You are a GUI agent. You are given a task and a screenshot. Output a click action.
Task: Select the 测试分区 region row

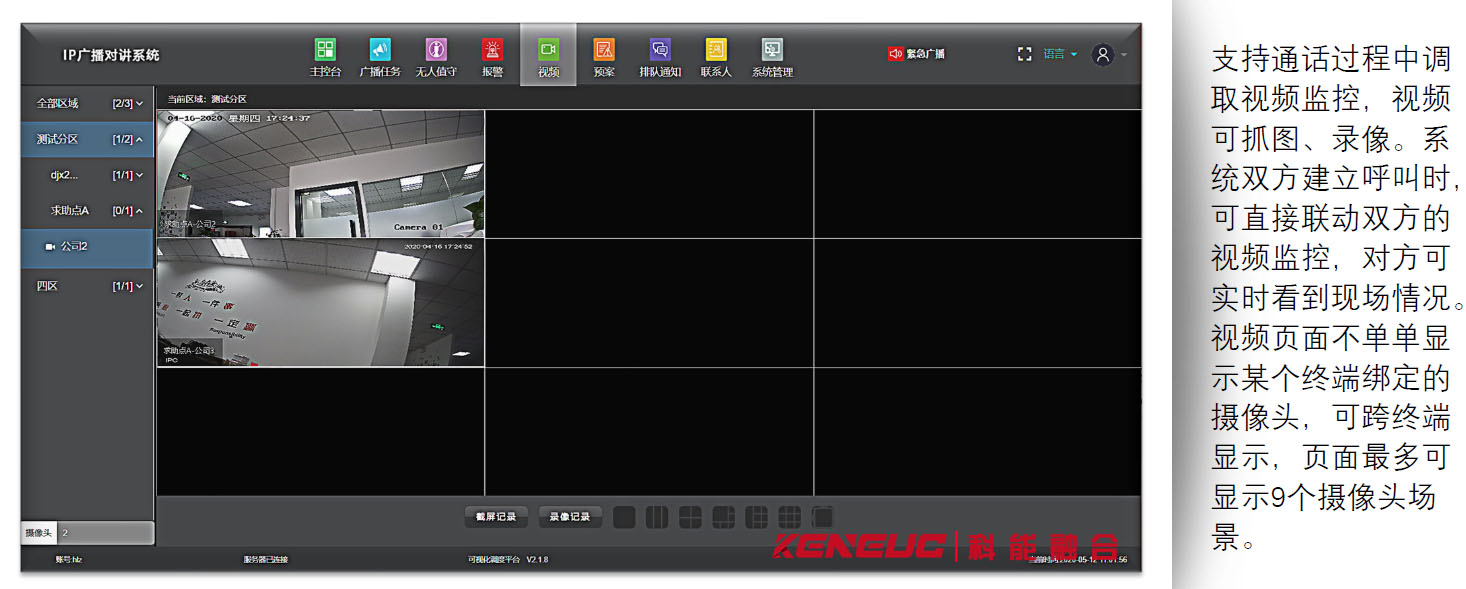point(87,139)
